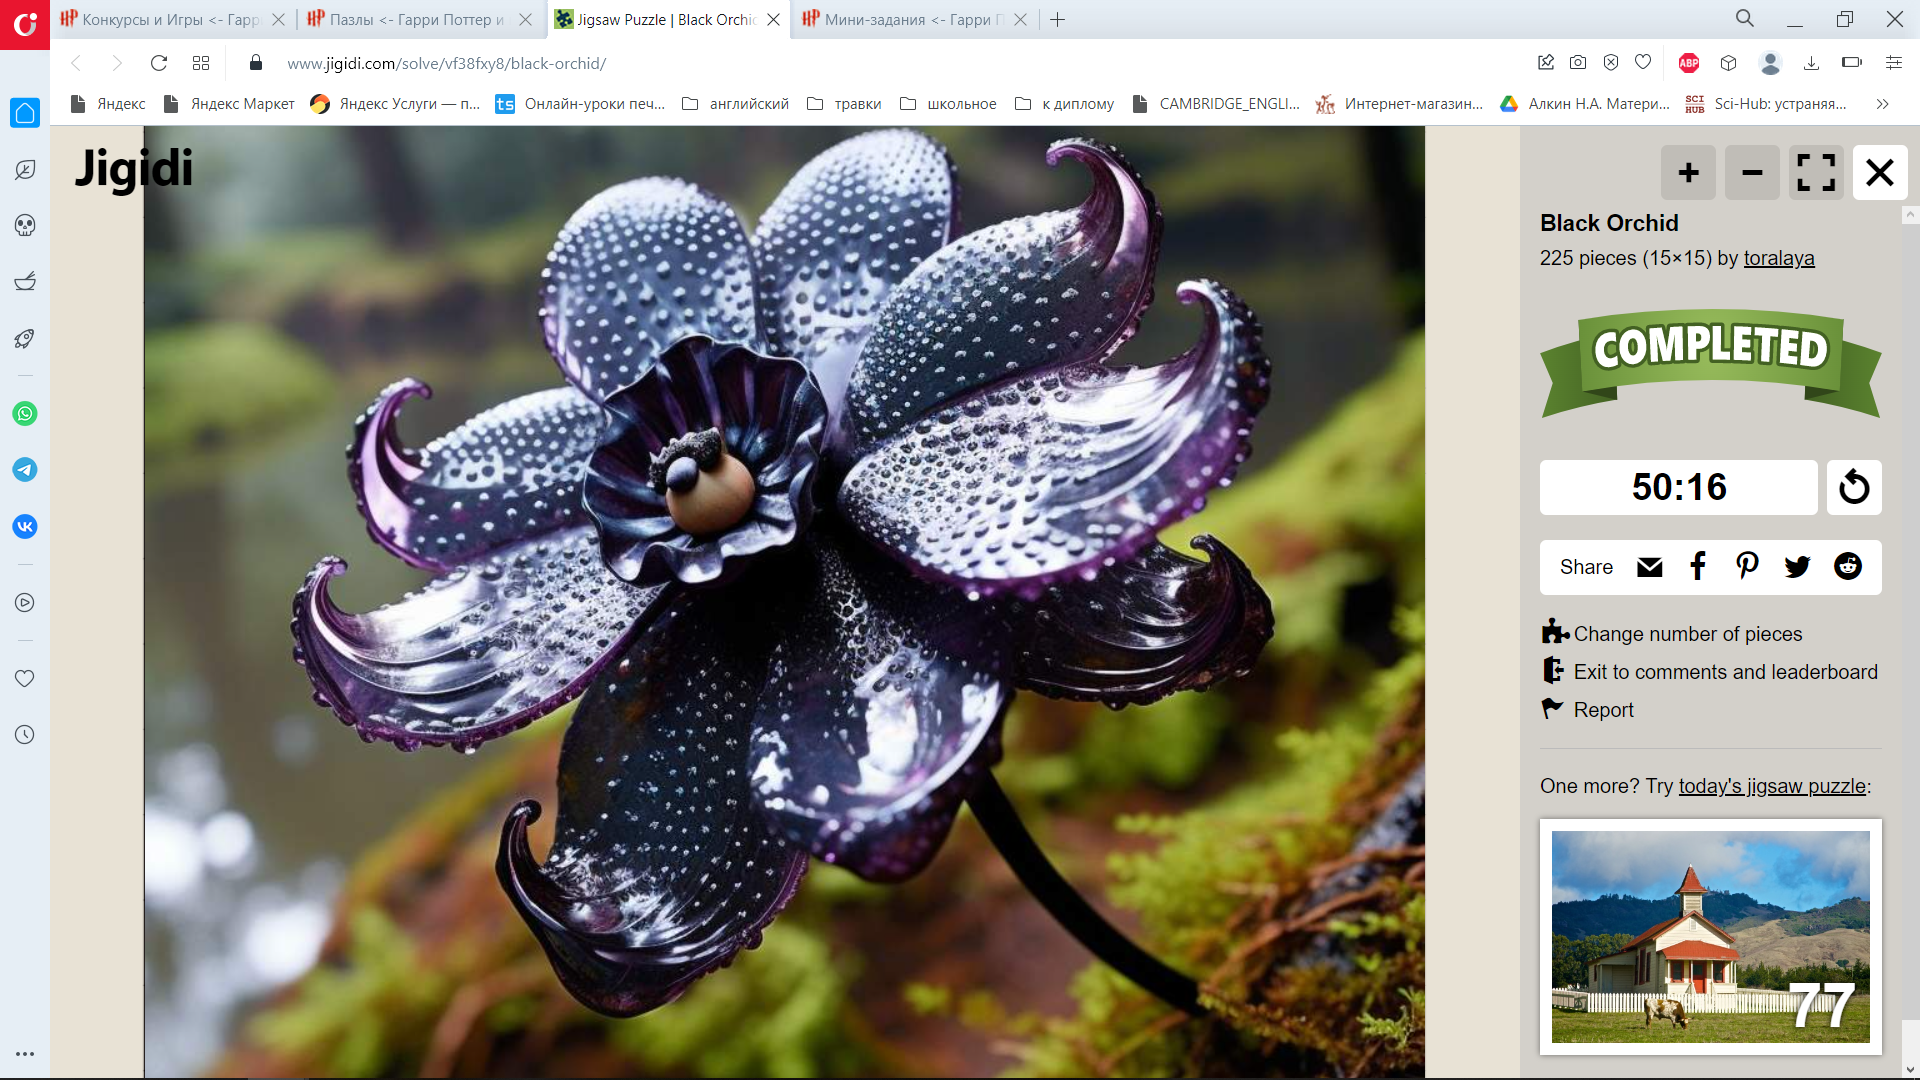Add page to bookmarks heart icon

(x=1643, y=63)
